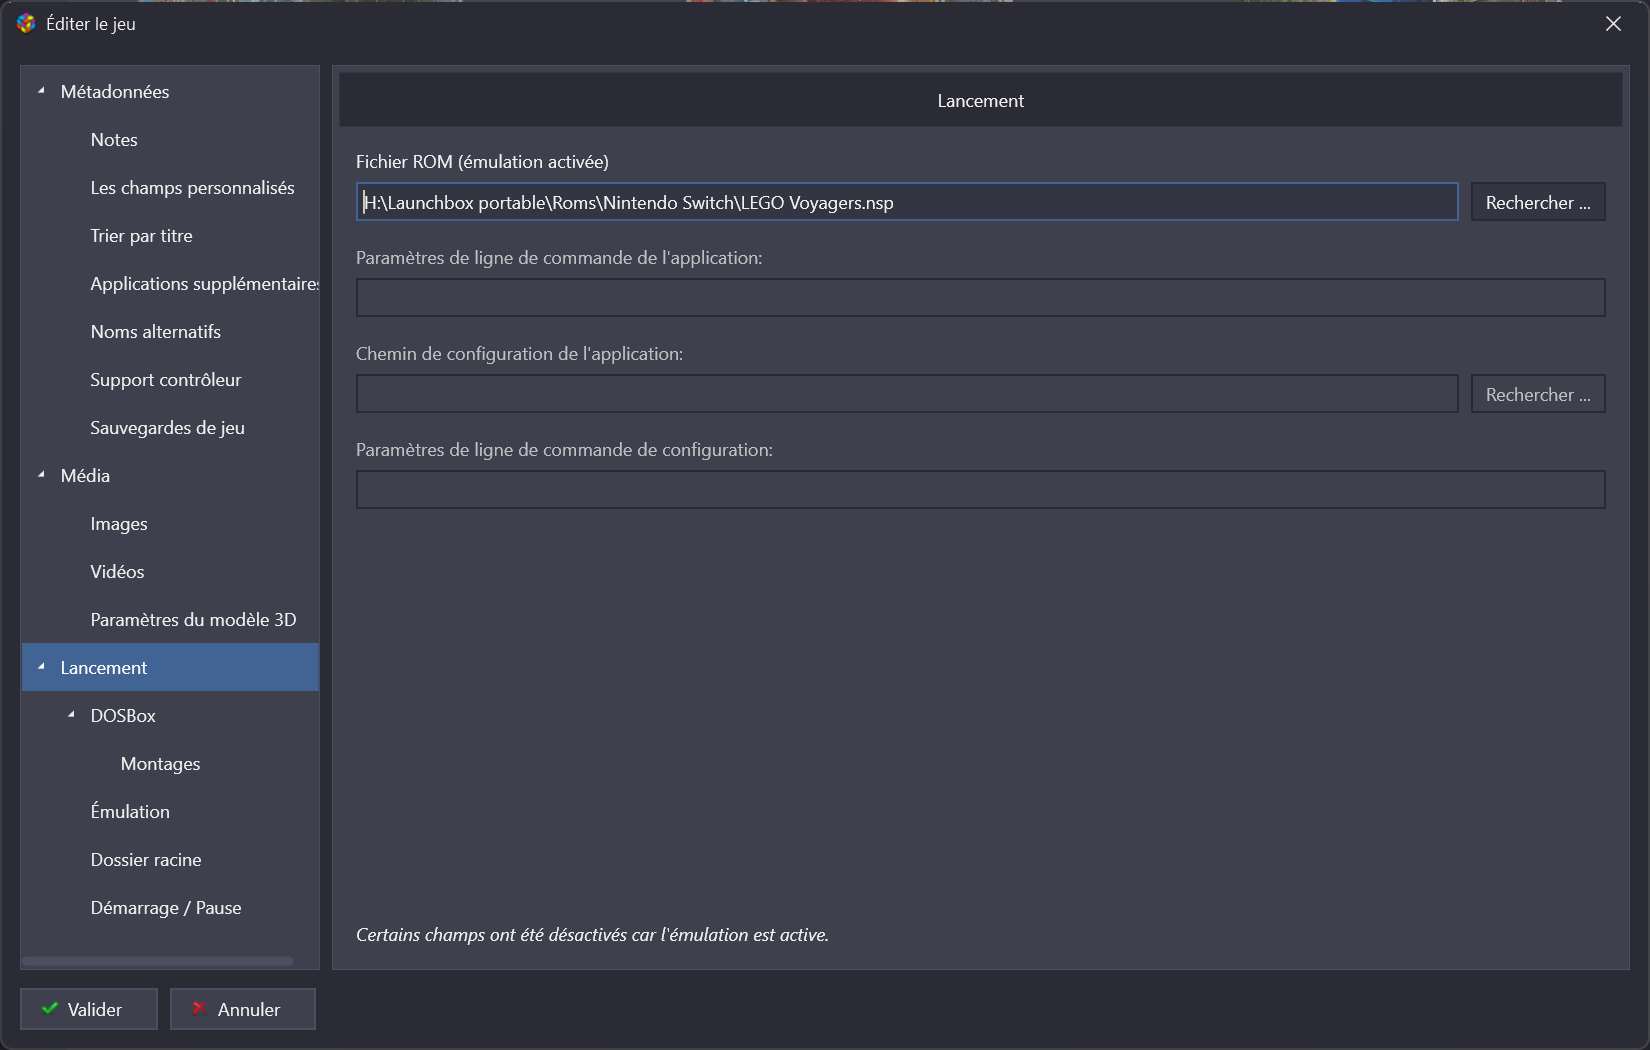Click the LaunchBox app icon in title bar
The height and width of the screenshot is (1050, 1650).
pyautogui.click(x=26, y=23)
